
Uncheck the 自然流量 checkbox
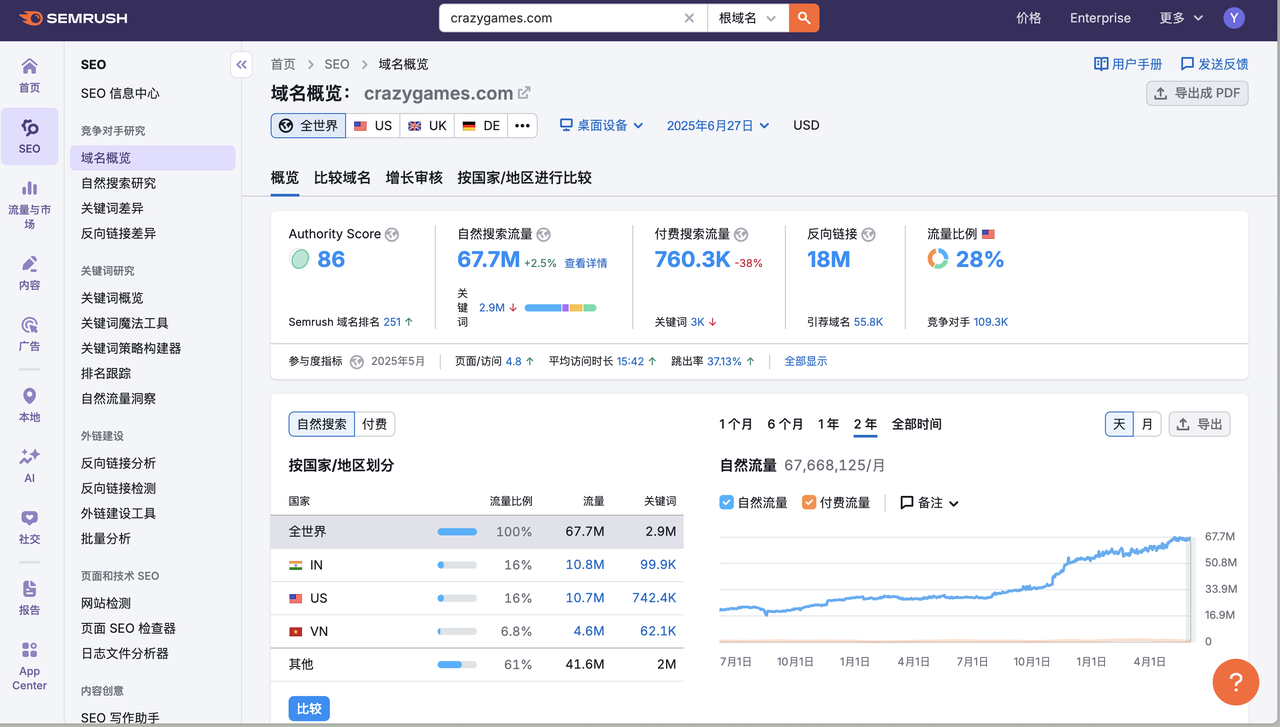pyautogui.click(x=727, y=503)
